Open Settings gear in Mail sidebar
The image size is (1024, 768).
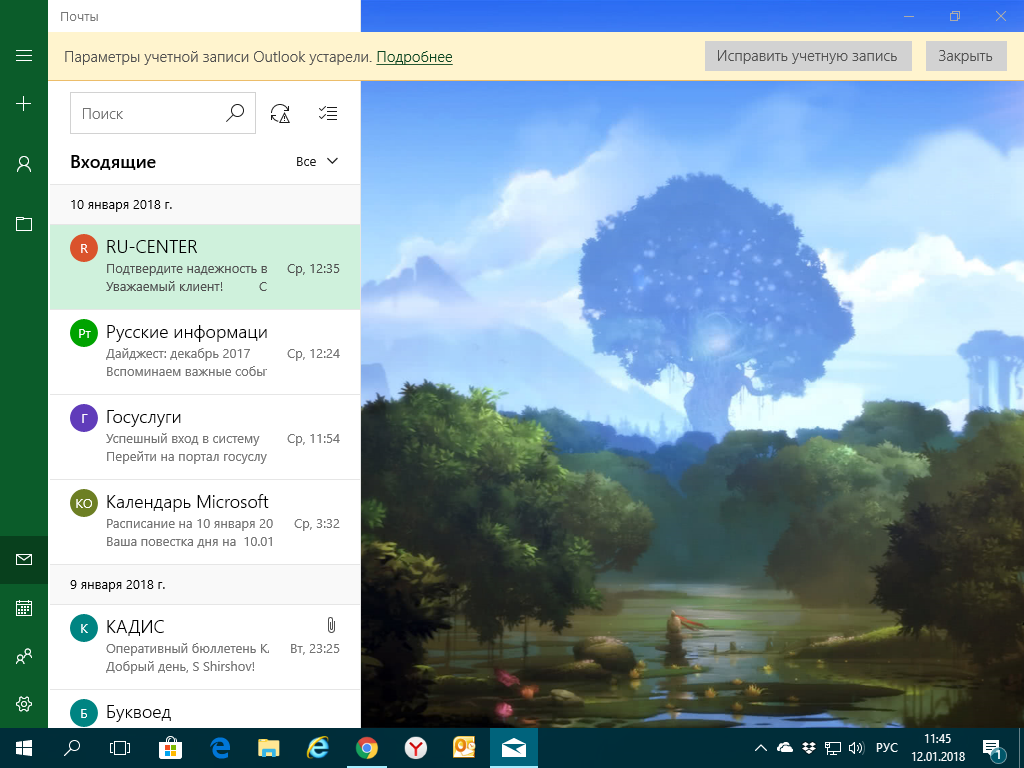point(24,704)
